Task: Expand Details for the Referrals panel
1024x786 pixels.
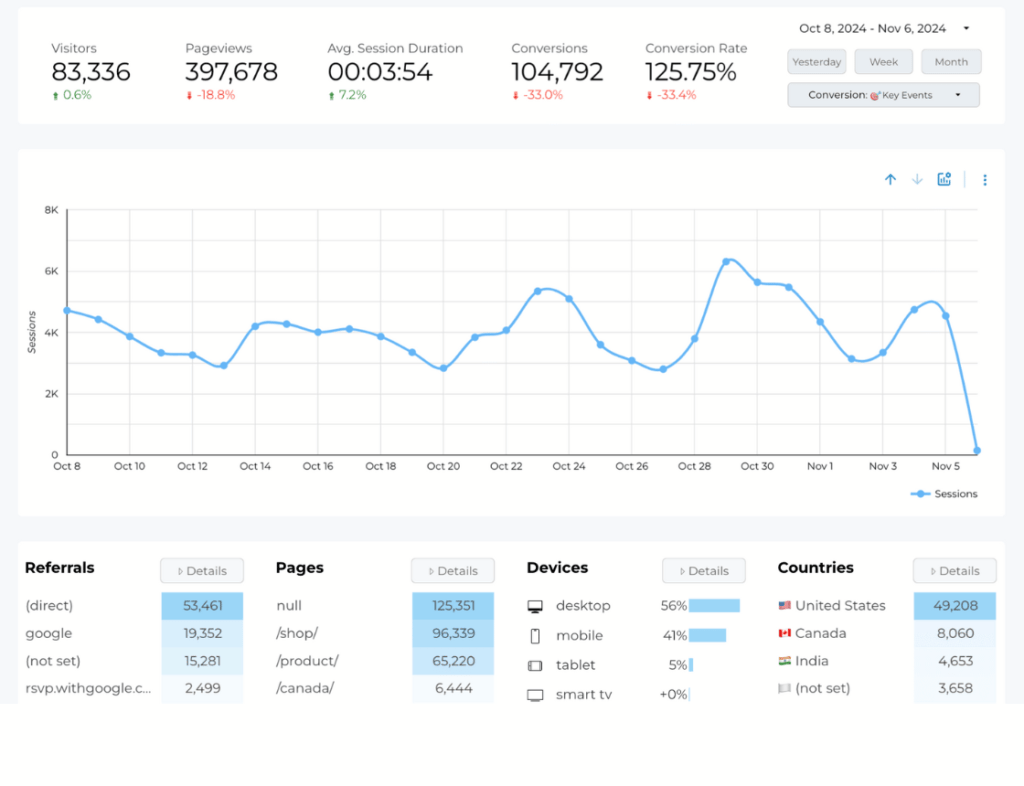Action: (x=201, y=570)
